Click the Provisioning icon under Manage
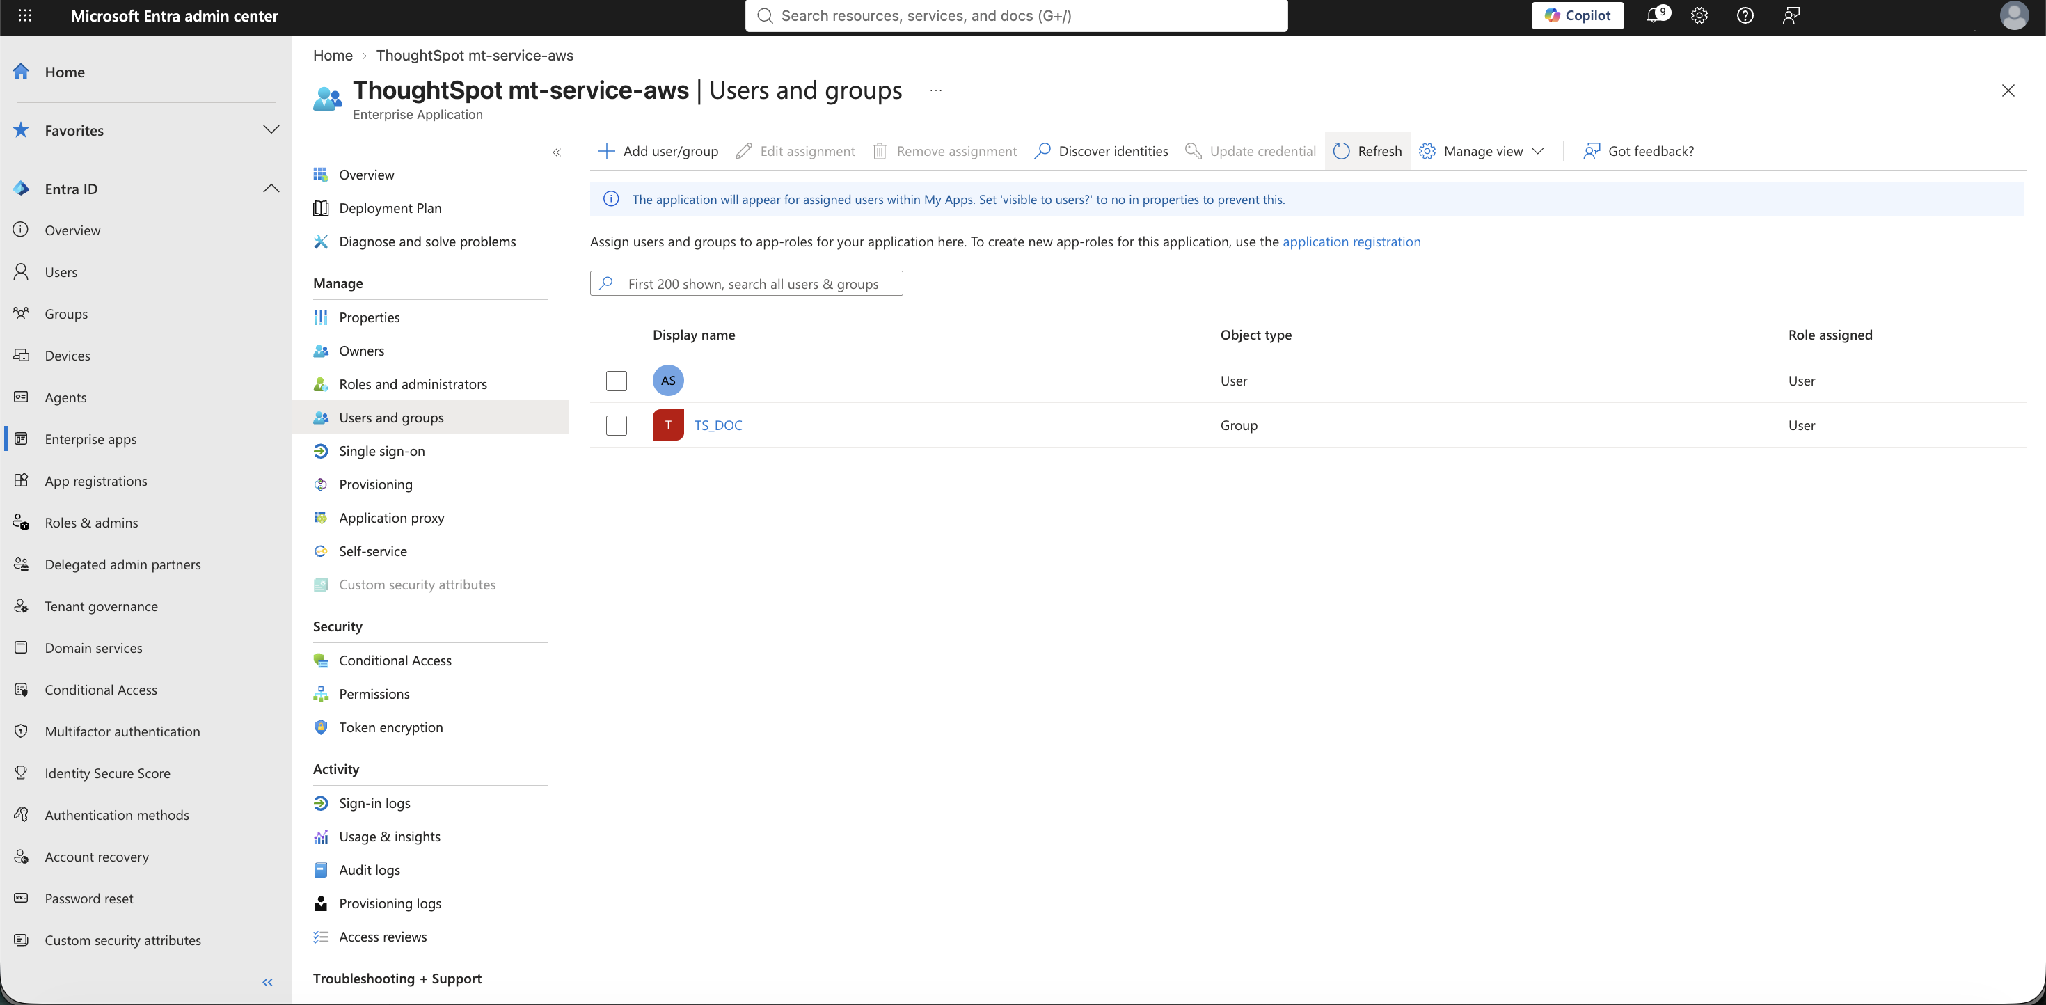2046x1005 pixels. [x=321, y=484]
